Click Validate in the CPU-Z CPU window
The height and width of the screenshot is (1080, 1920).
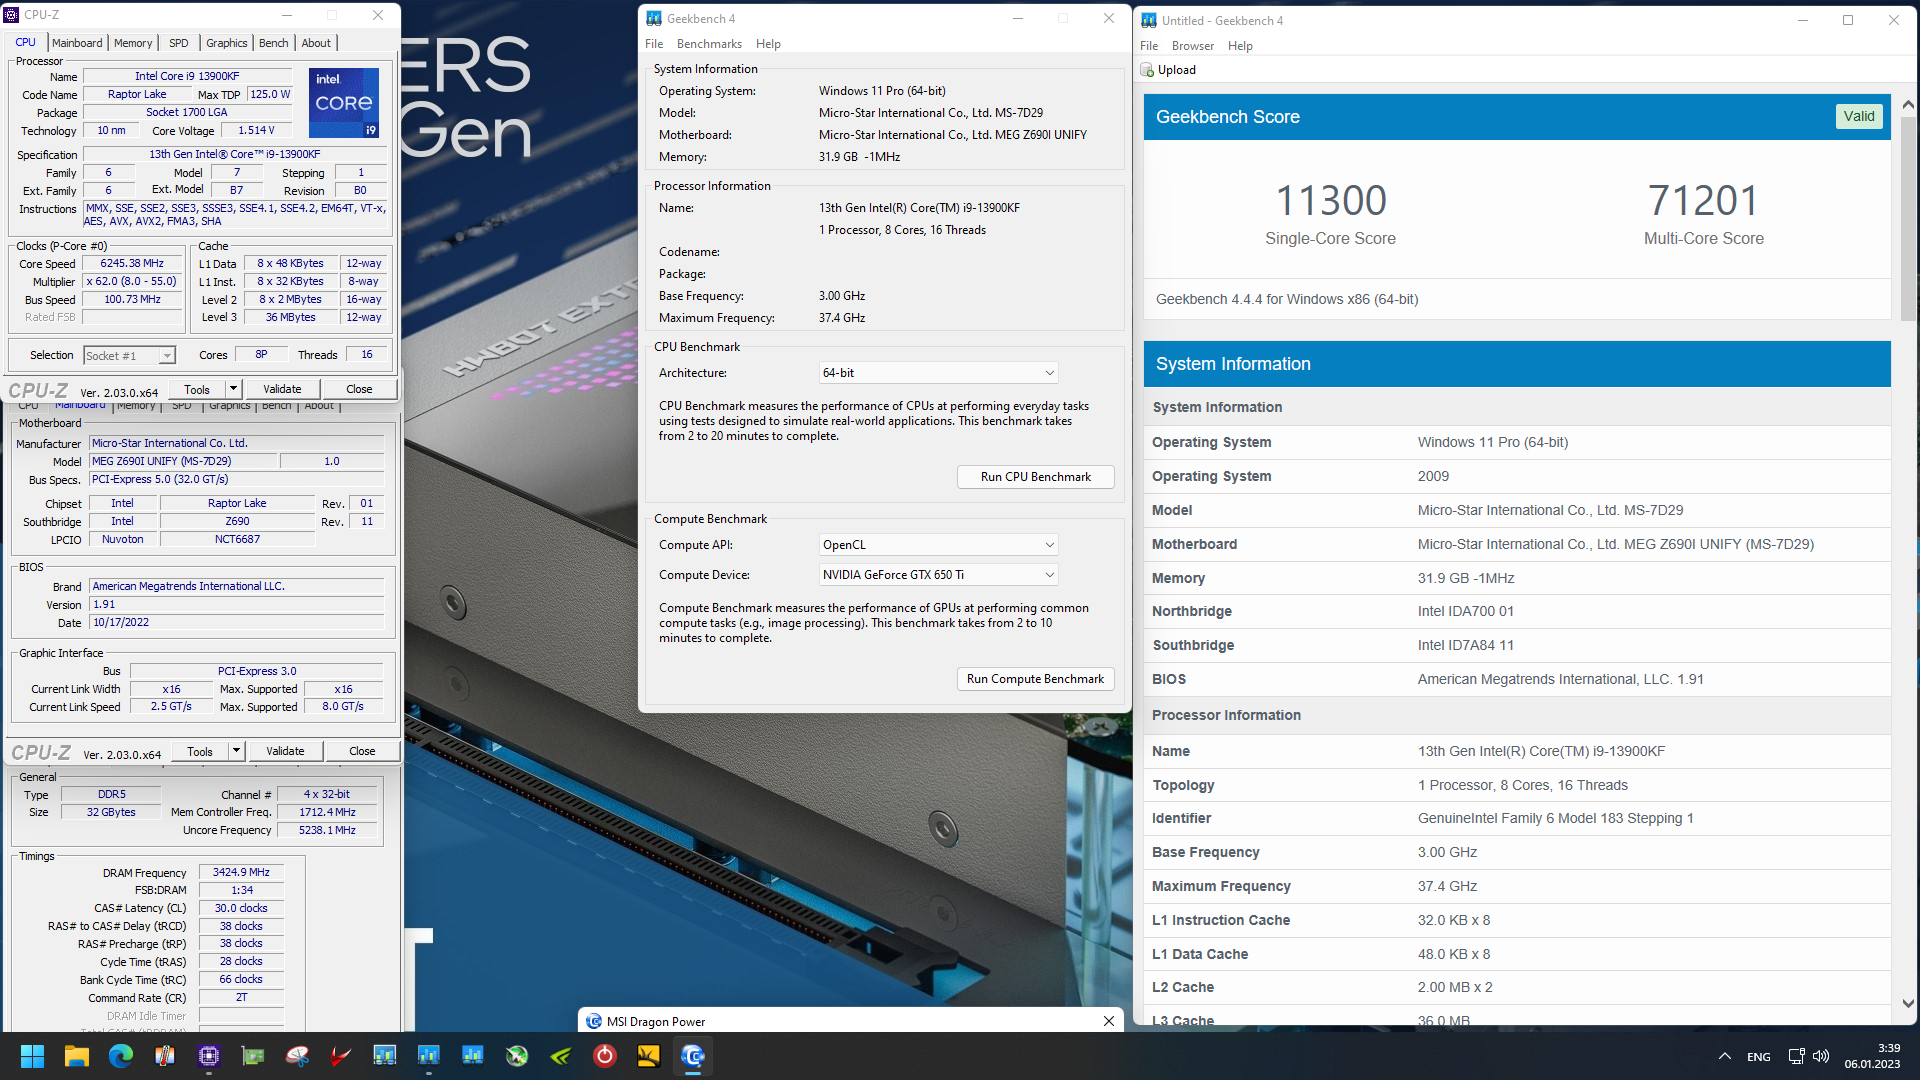pos(282,389)
